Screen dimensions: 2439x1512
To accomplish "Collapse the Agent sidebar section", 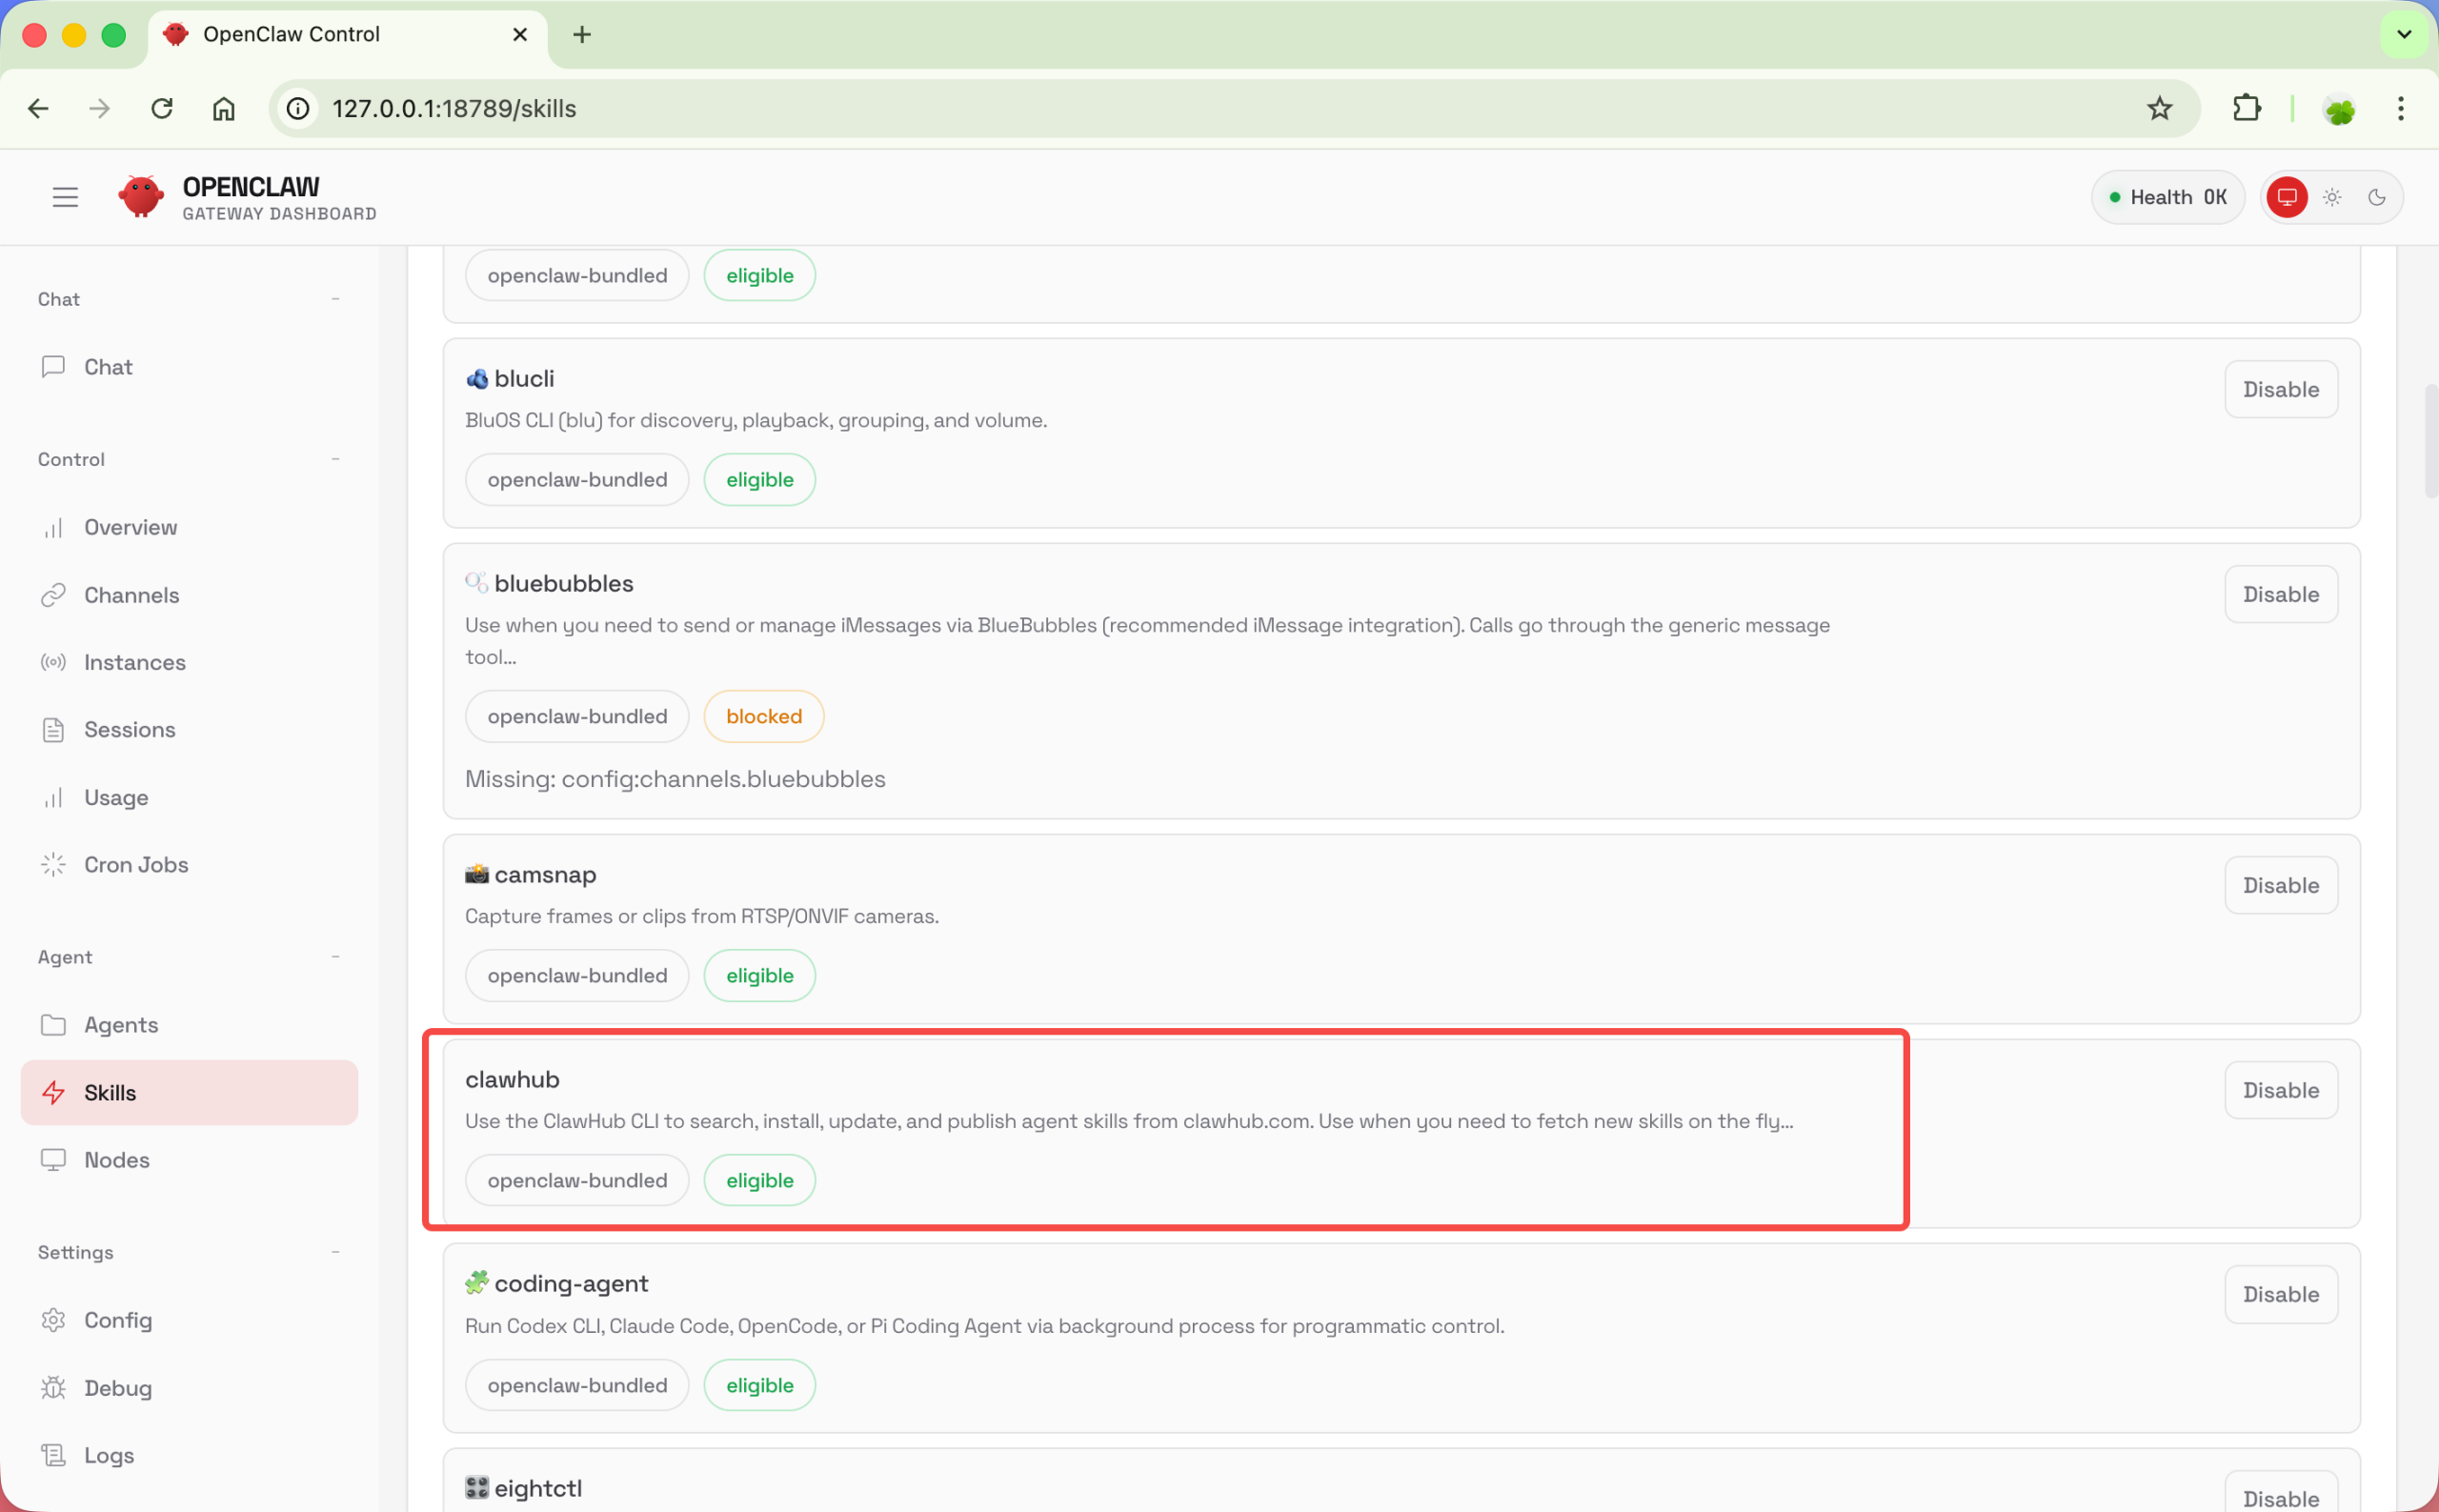I will [x=335, y=957].
